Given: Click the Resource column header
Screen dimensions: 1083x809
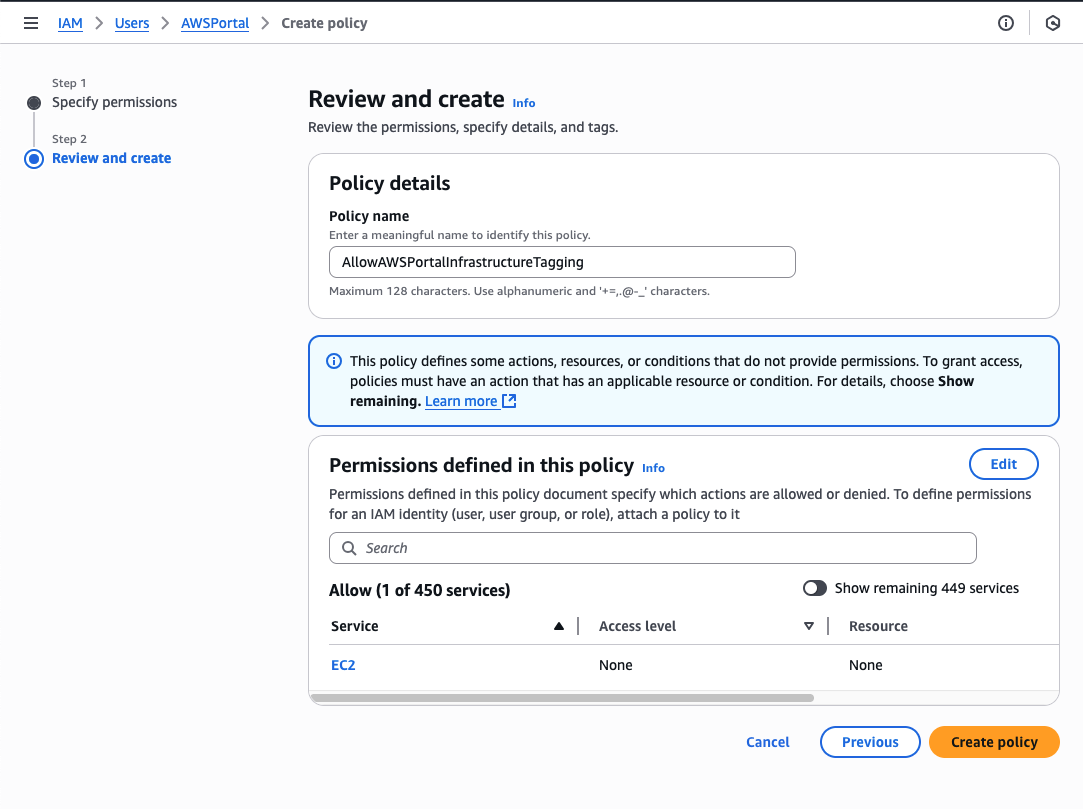Looking at the screenshot, I should click(x=878, y=626).
